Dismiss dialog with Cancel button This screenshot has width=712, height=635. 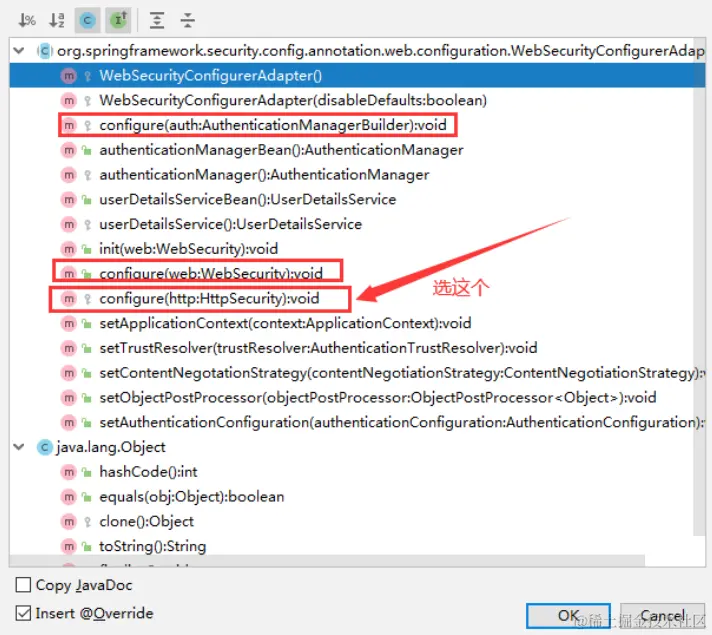[663, 615]
